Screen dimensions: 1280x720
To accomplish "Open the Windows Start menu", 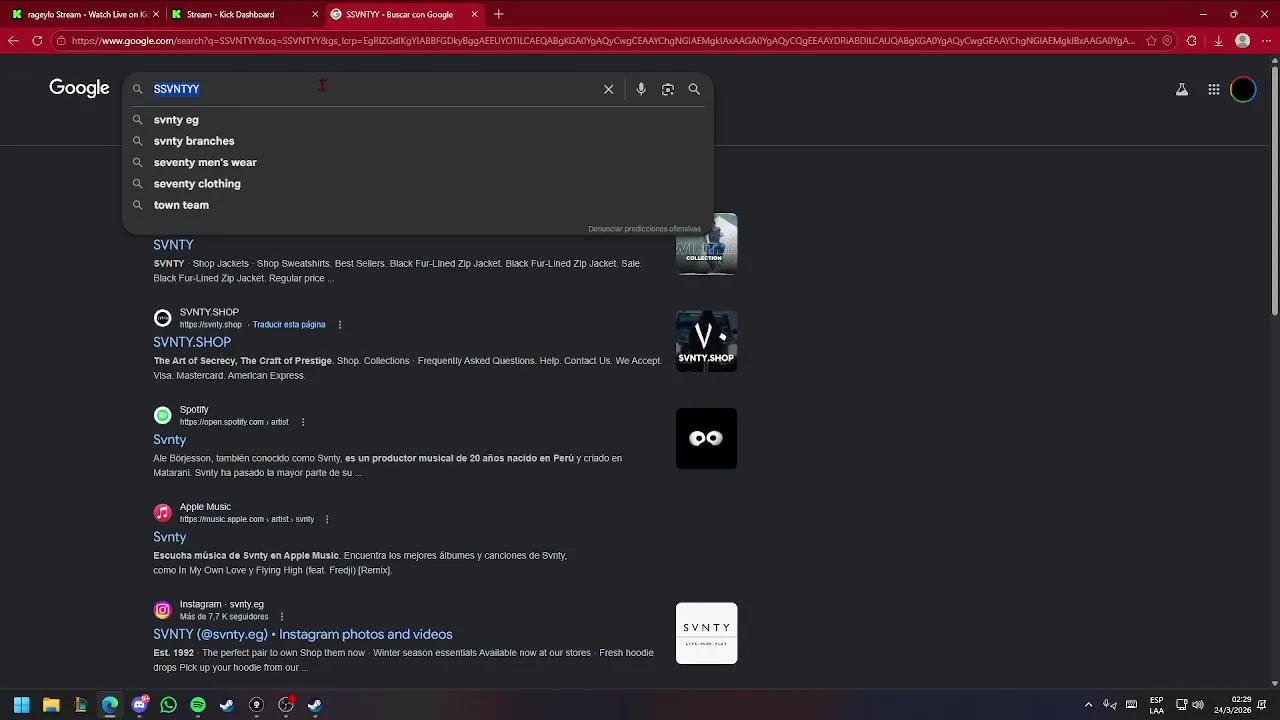I will click(x=21, y=705).
